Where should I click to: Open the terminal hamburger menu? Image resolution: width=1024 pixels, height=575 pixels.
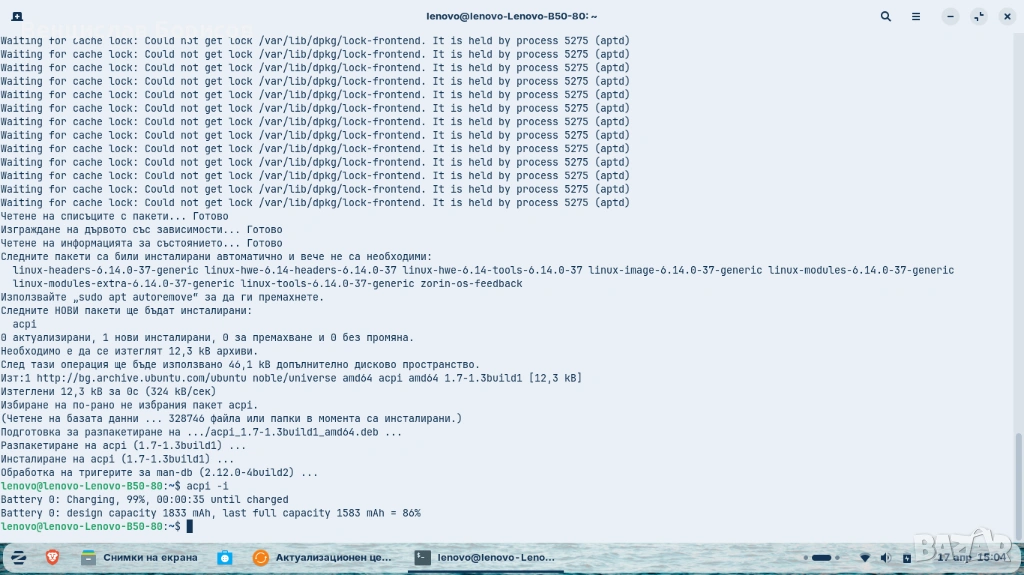(916, 16)
